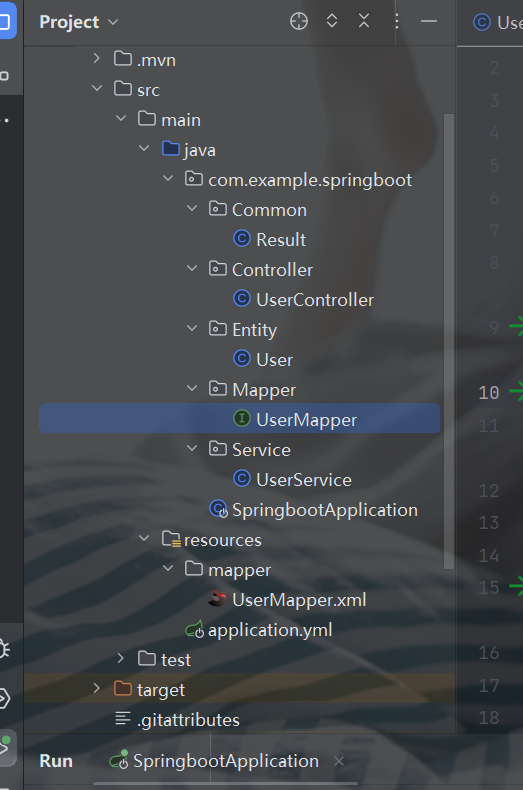Click the .gitattributes text file icon
The height and width of the screenshot is (790, 523).
coord(123,718)
